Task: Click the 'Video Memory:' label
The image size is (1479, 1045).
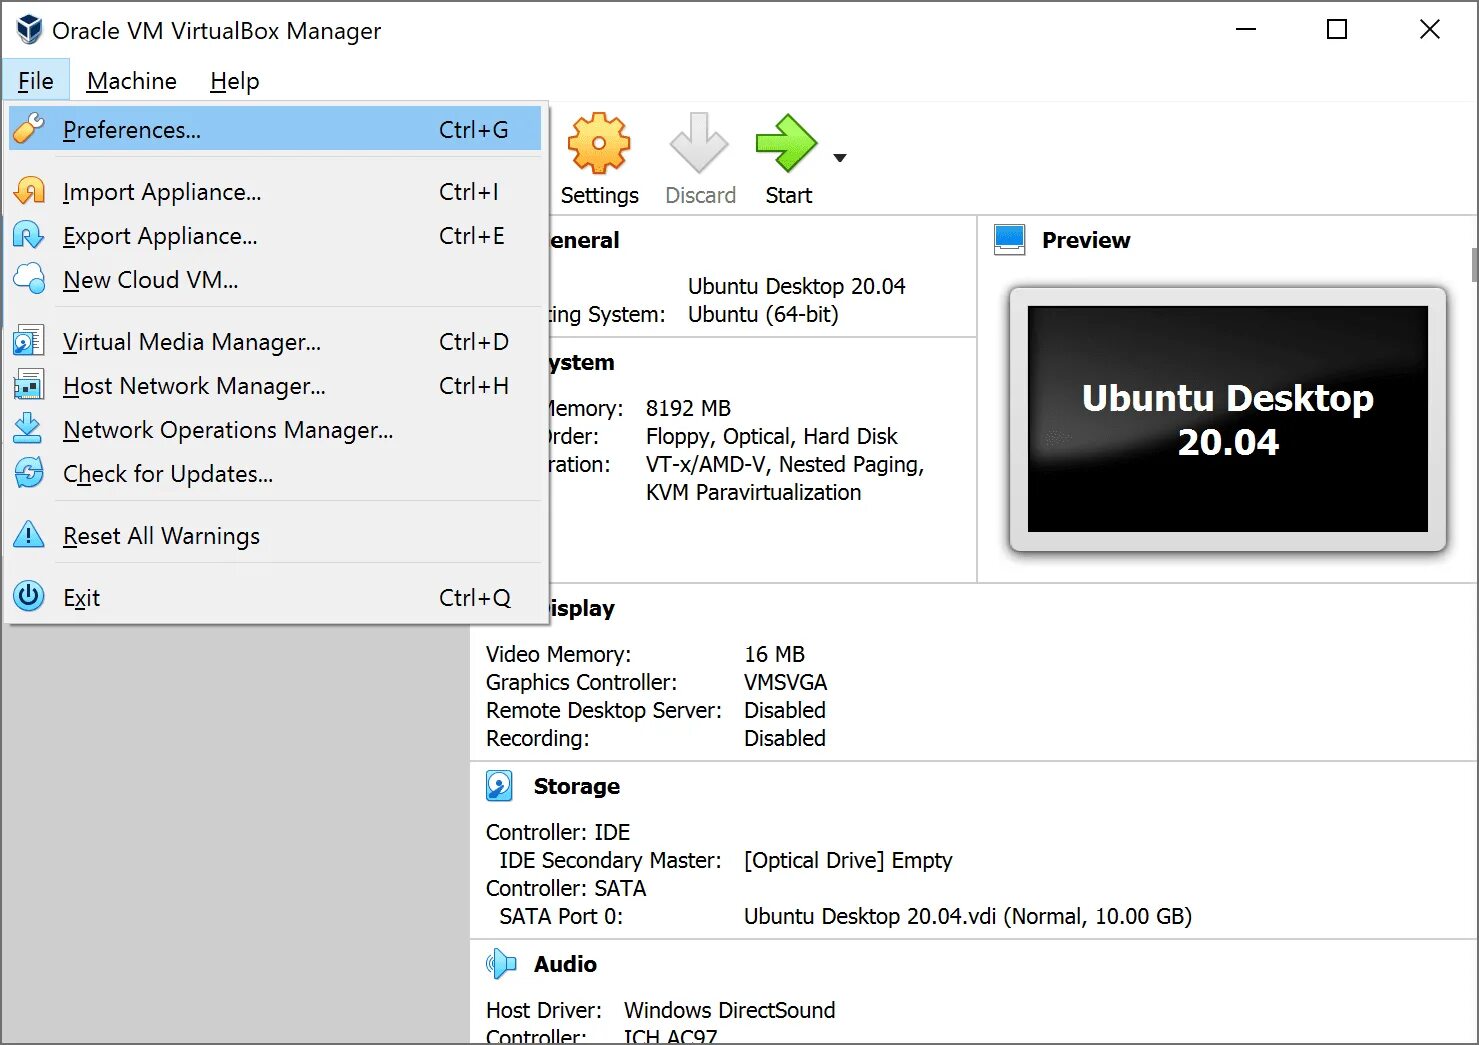Action: [558, 654]
